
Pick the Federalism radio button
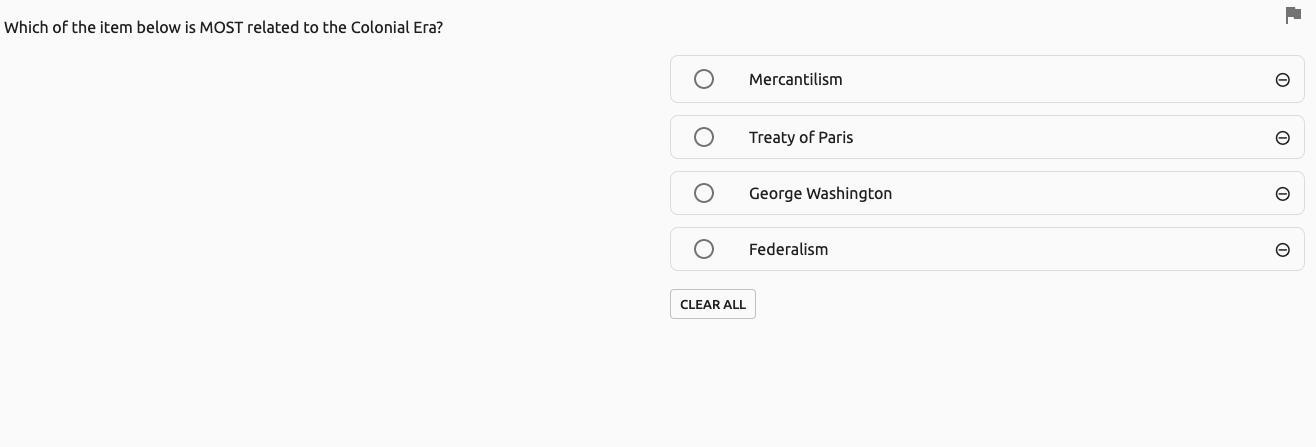(x=704, y=249)
